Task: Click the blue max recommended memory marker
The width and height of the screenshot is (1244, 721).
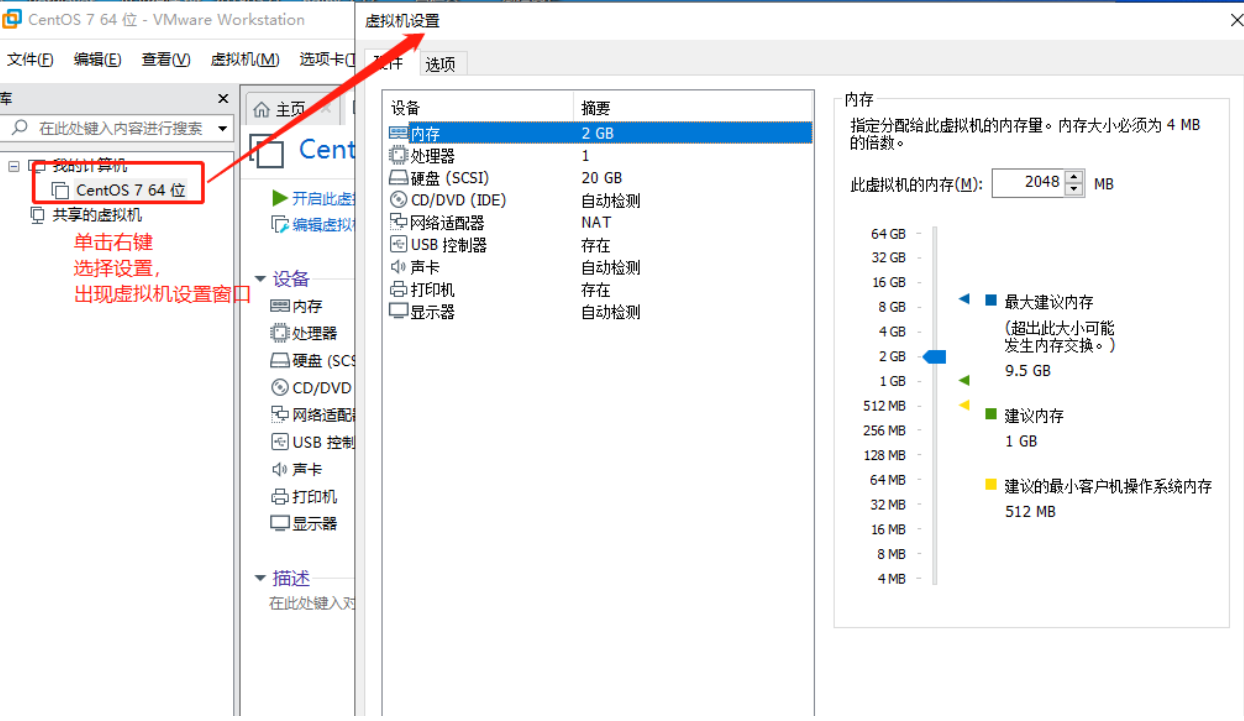Action: (x=964, y=299)
